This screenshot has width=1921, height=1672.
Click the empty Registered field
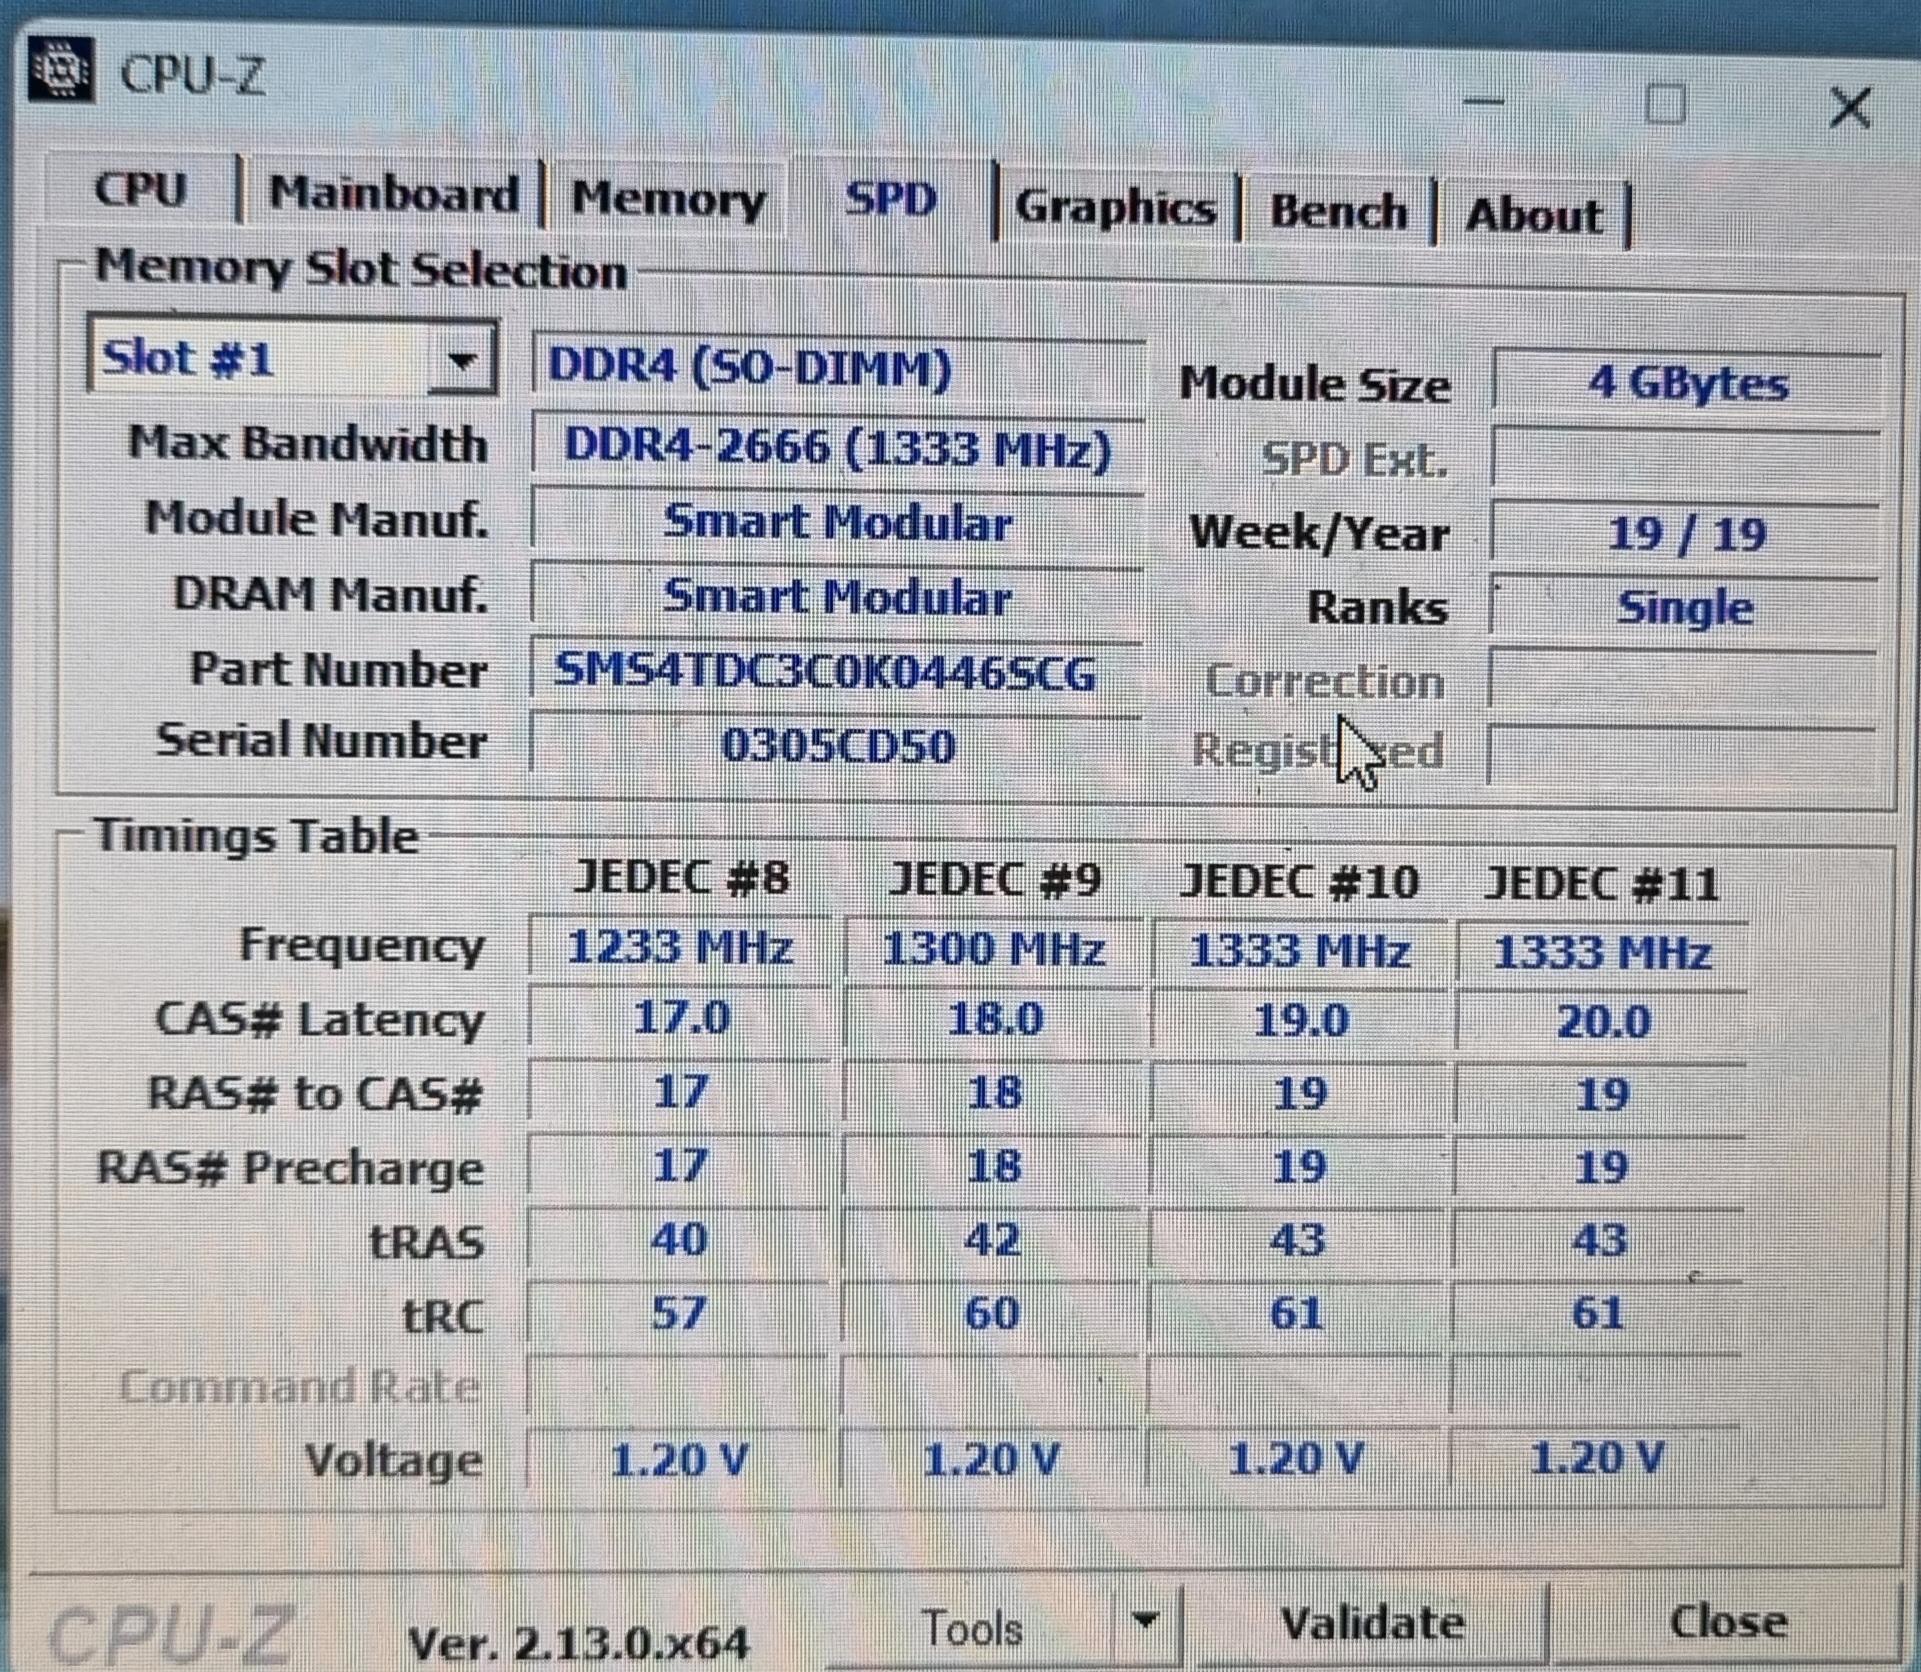(x=1682, y=754)
